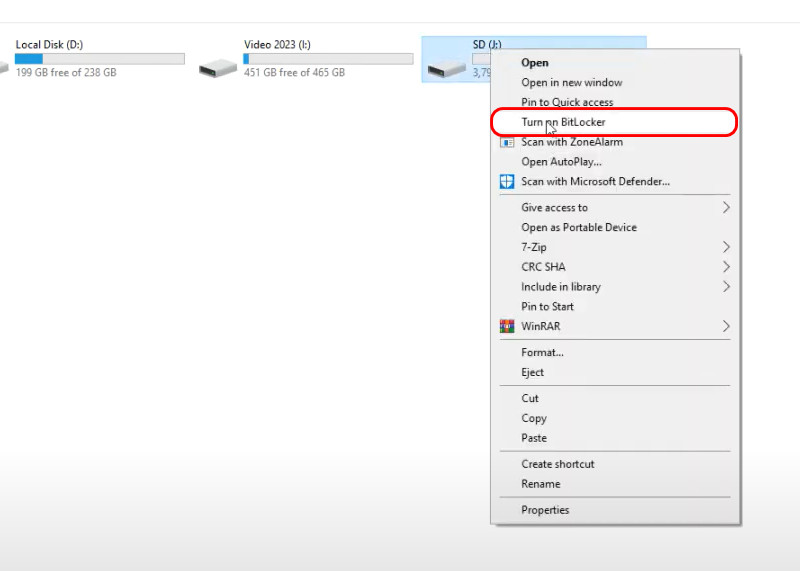
Task: Click the Microsoft Defender shield icon
Action: pyautogui.click(x=507, y=182)
